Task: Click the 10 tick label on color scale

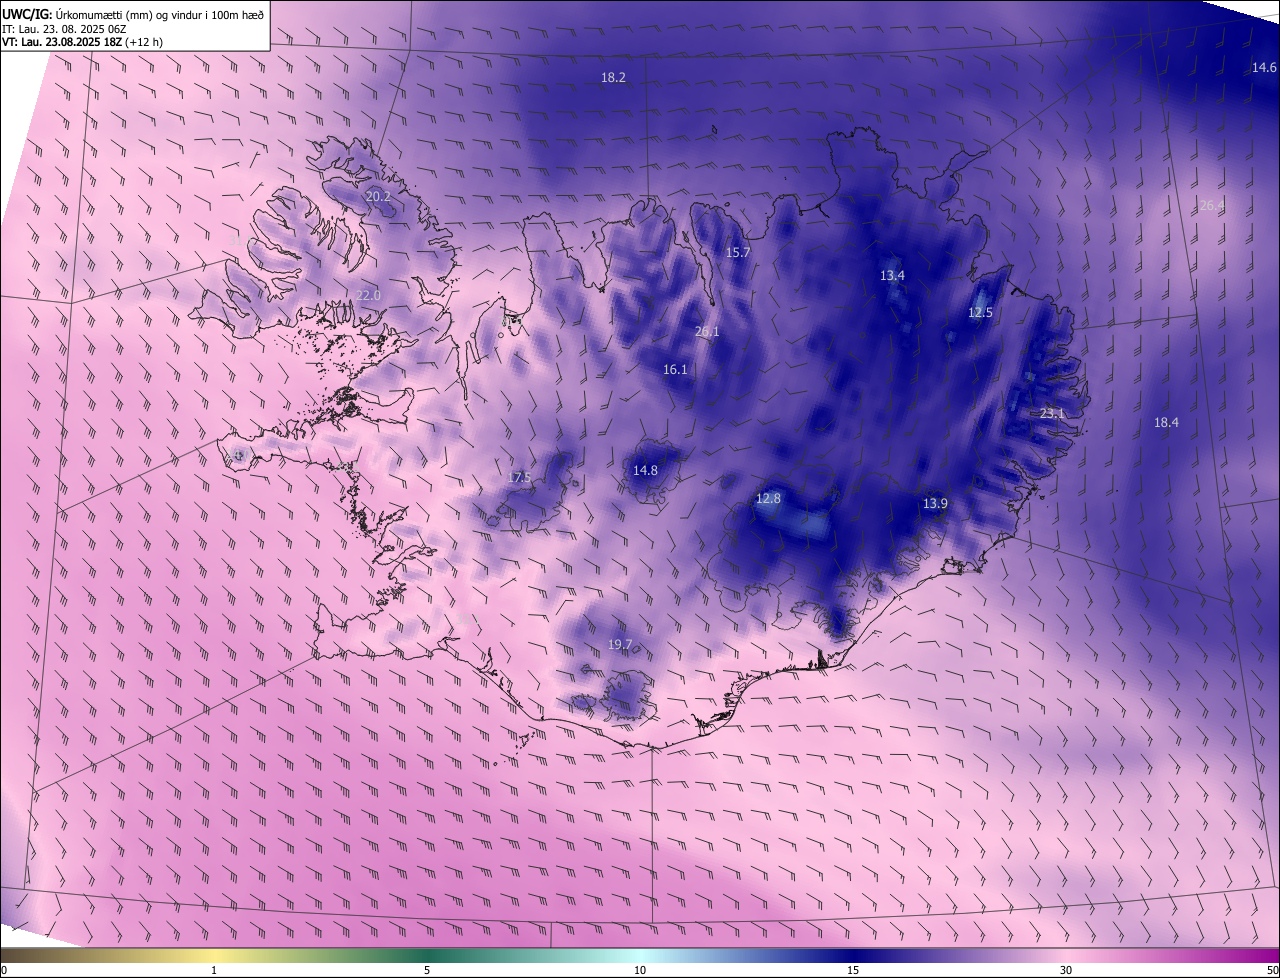Action: (640, 970)
